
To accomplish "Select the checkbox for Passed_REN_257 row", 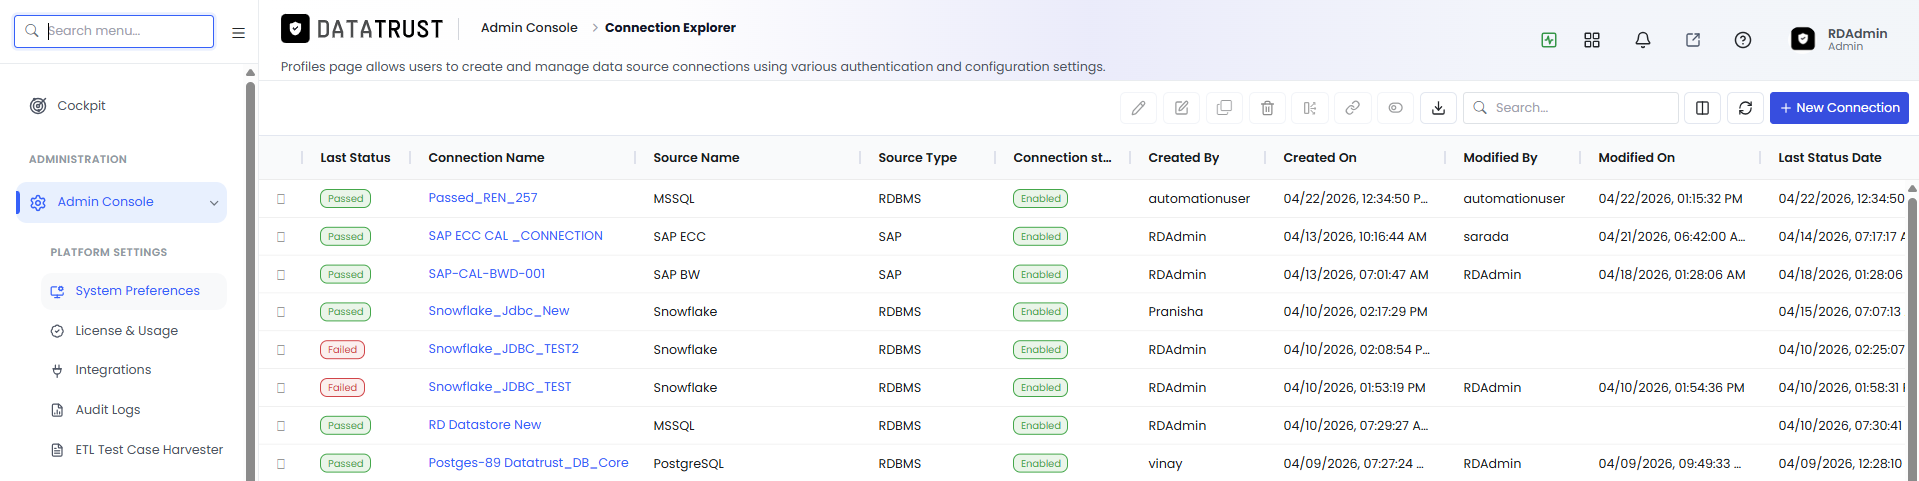I will pyautogui.click(x=281, y=199).
